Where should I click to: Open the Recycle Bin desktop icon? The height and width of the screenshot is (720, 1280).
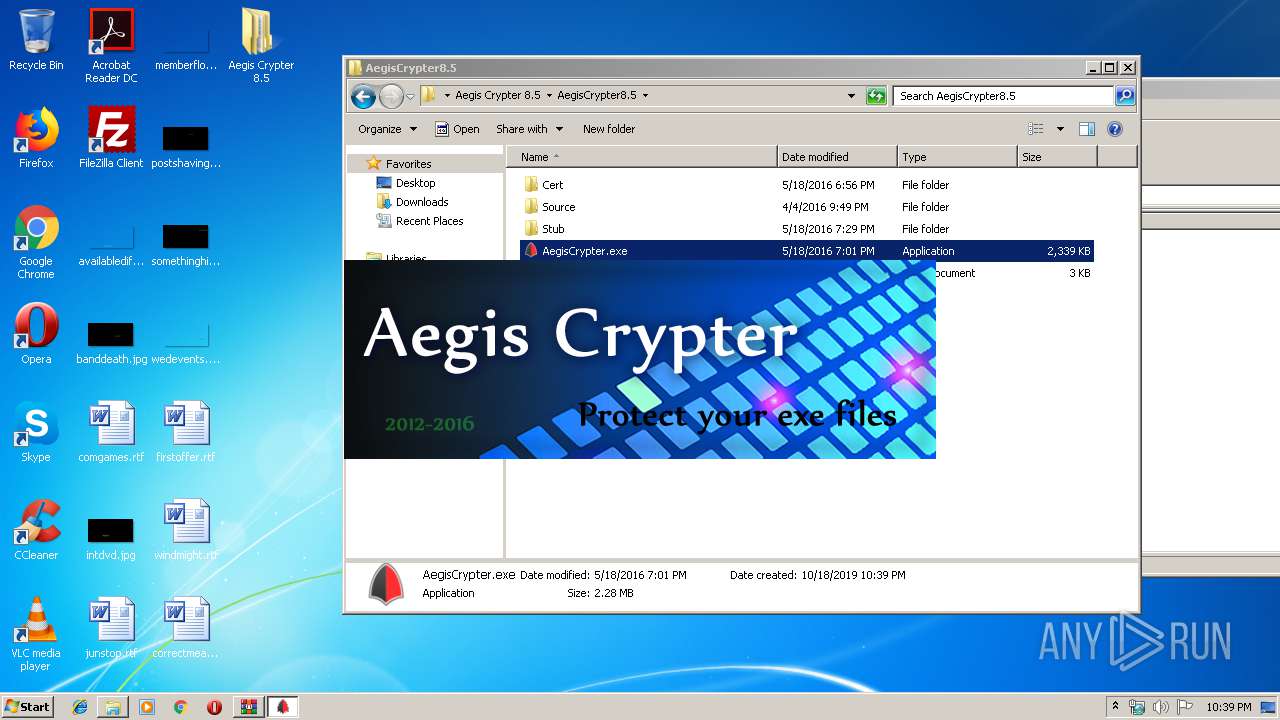[36, 40]
